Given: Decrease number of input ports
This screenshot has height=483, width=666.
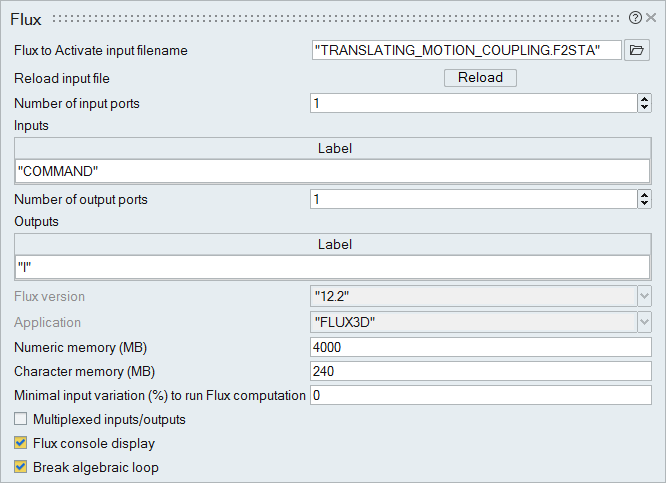Looking at the screenshot, I should 644,108.
